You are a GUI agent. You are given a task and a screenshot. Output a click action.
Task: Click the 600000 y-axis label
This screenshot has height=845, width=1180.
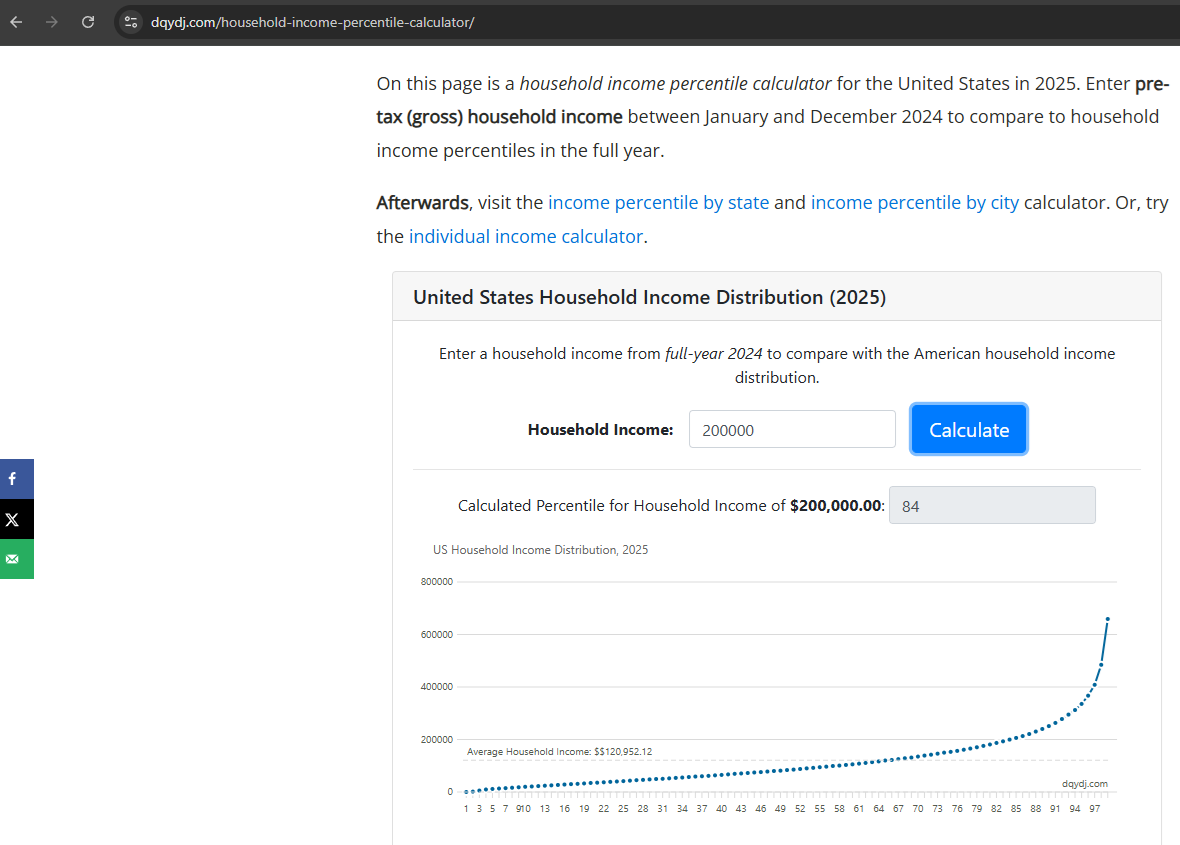436,634
